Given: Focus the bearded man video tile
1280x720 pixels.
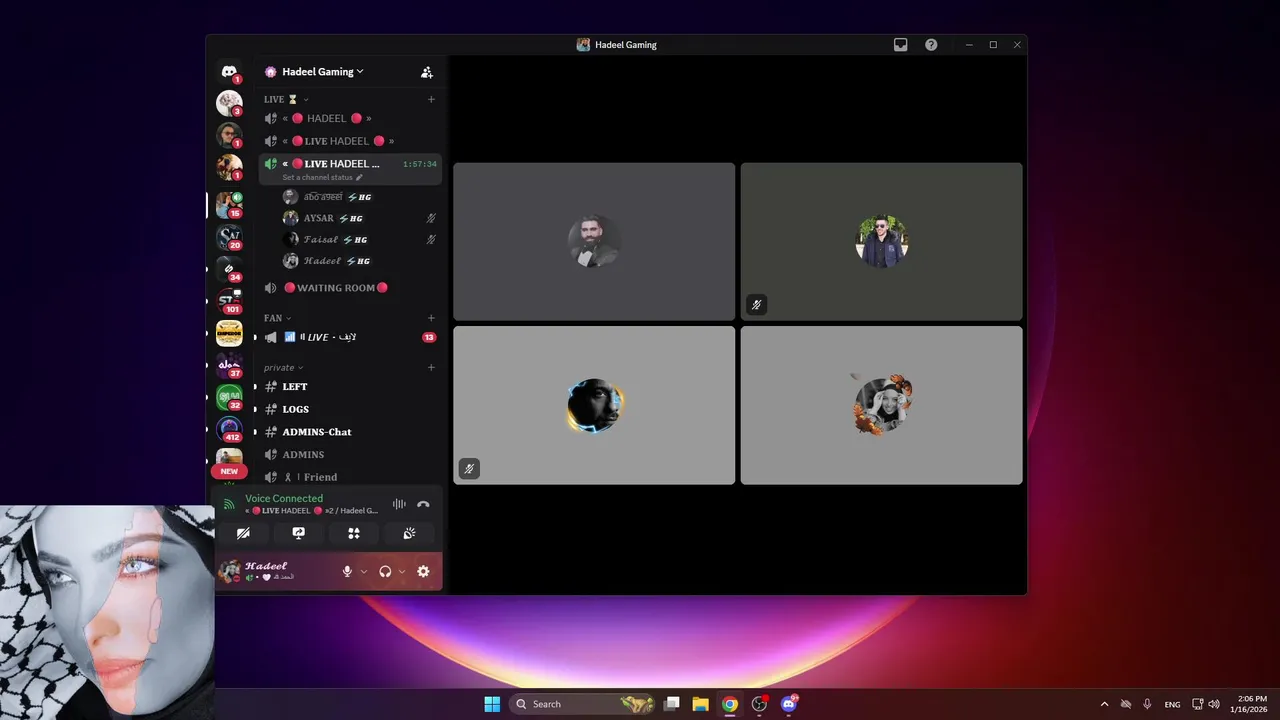Looking at the screenshot, I should point(594,241).
